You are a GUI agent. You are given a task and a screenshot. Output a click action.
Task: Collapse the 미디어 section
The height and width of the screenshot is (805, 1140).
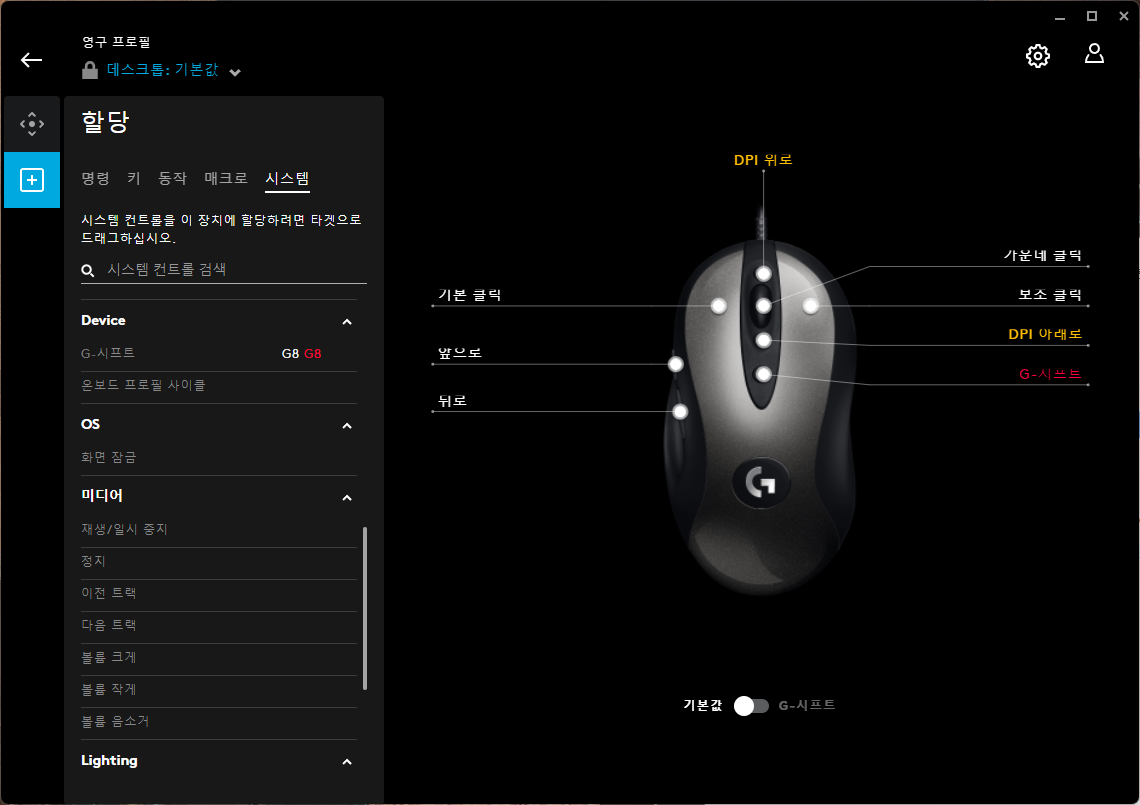pyautogui.click(x=347, y=497)
